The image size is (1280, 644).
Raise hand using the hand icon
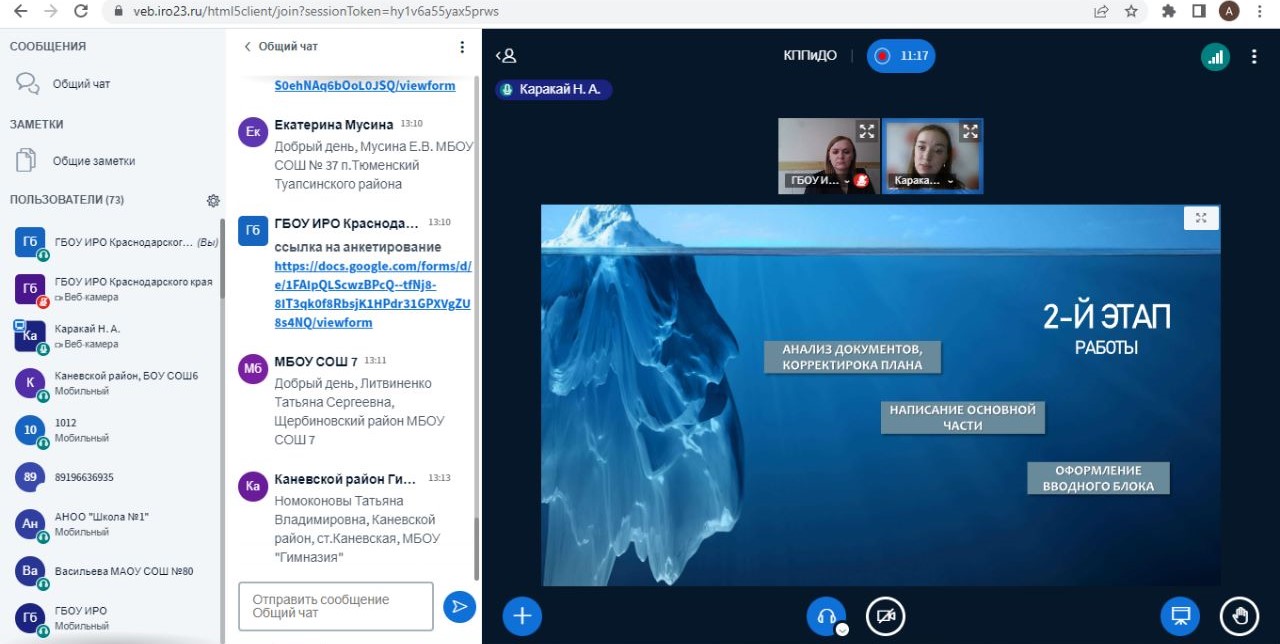click(x=1239, y=616)
